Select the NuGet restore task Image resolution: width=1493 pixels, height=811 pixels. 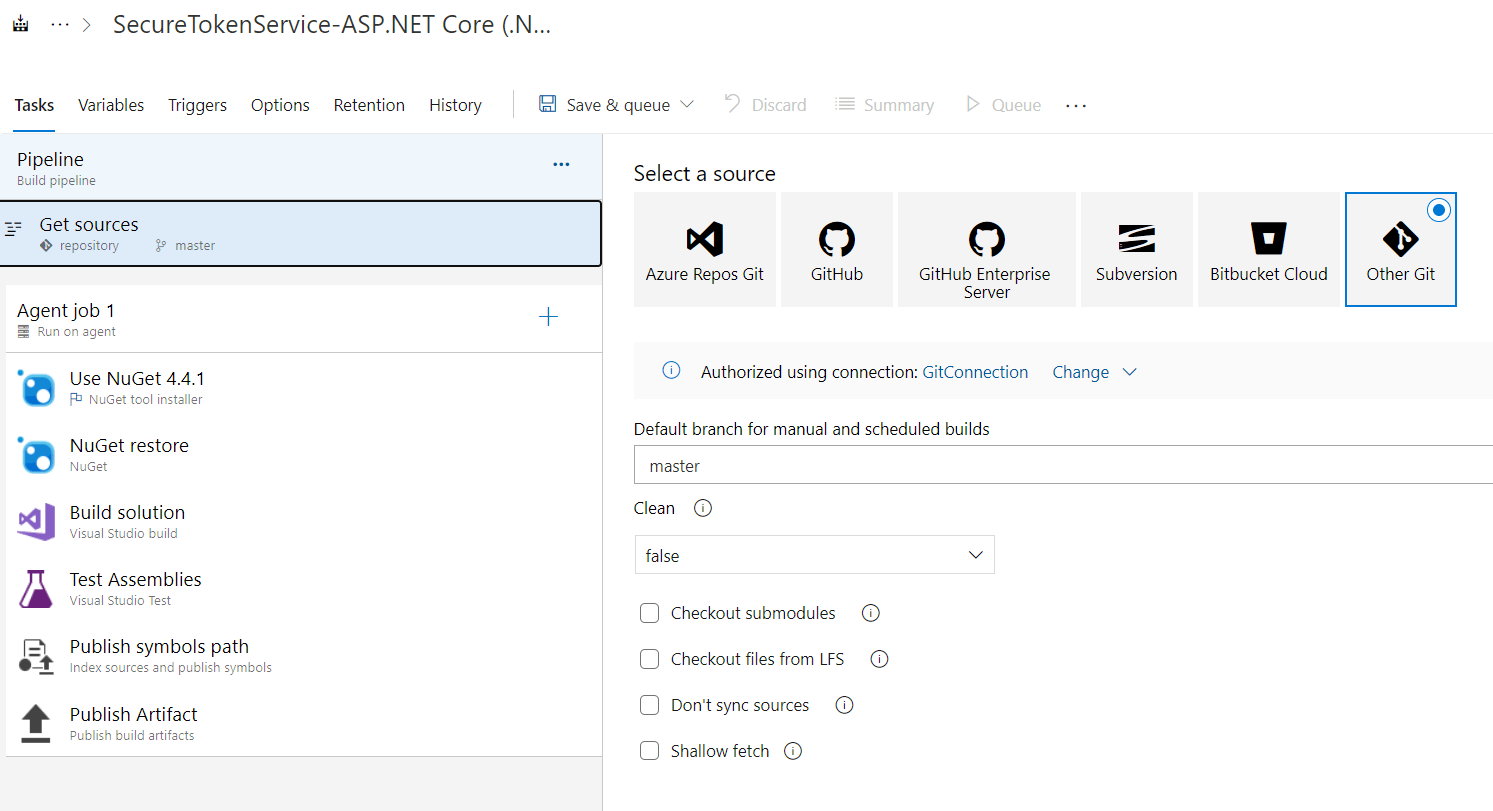coord(304,454)
